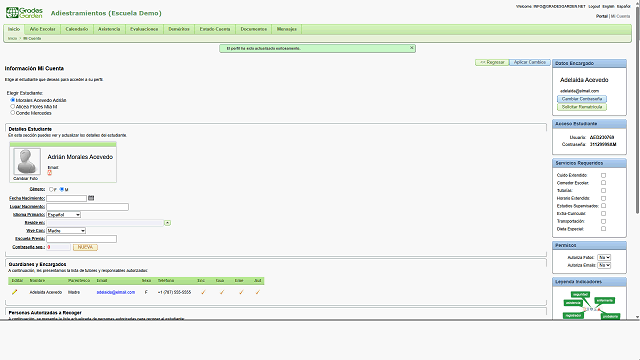Enable Tutorías service checkbox
640x360 pixels.
[603, 191]
